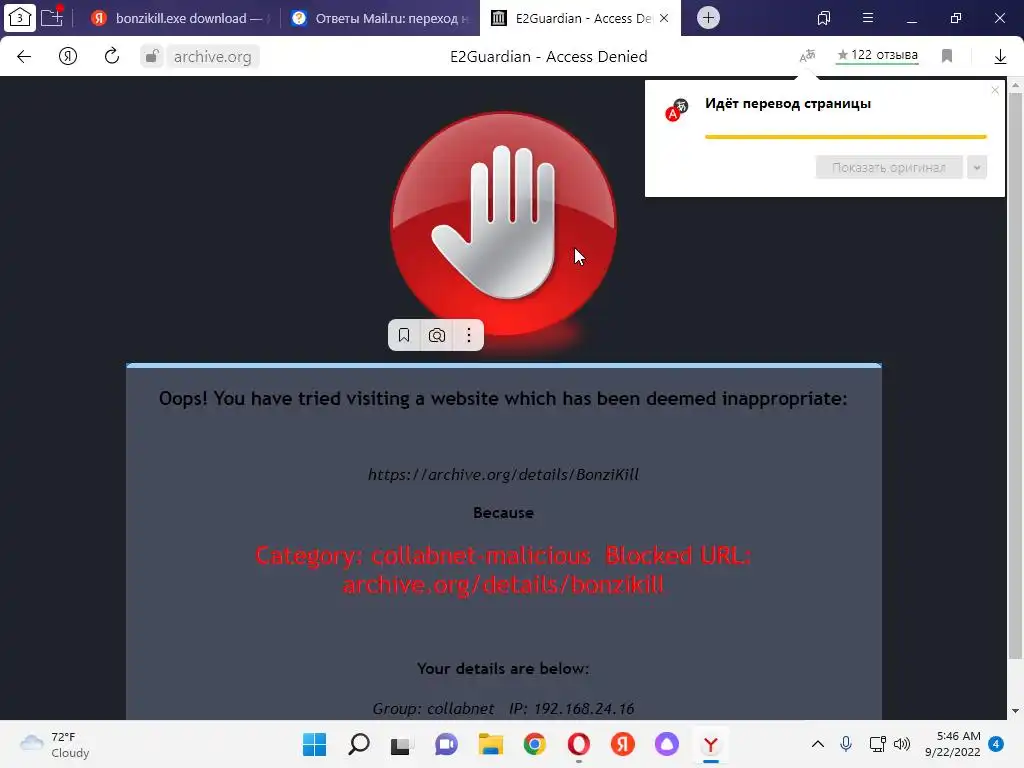Click the red stop hand image

coord(503,223)
